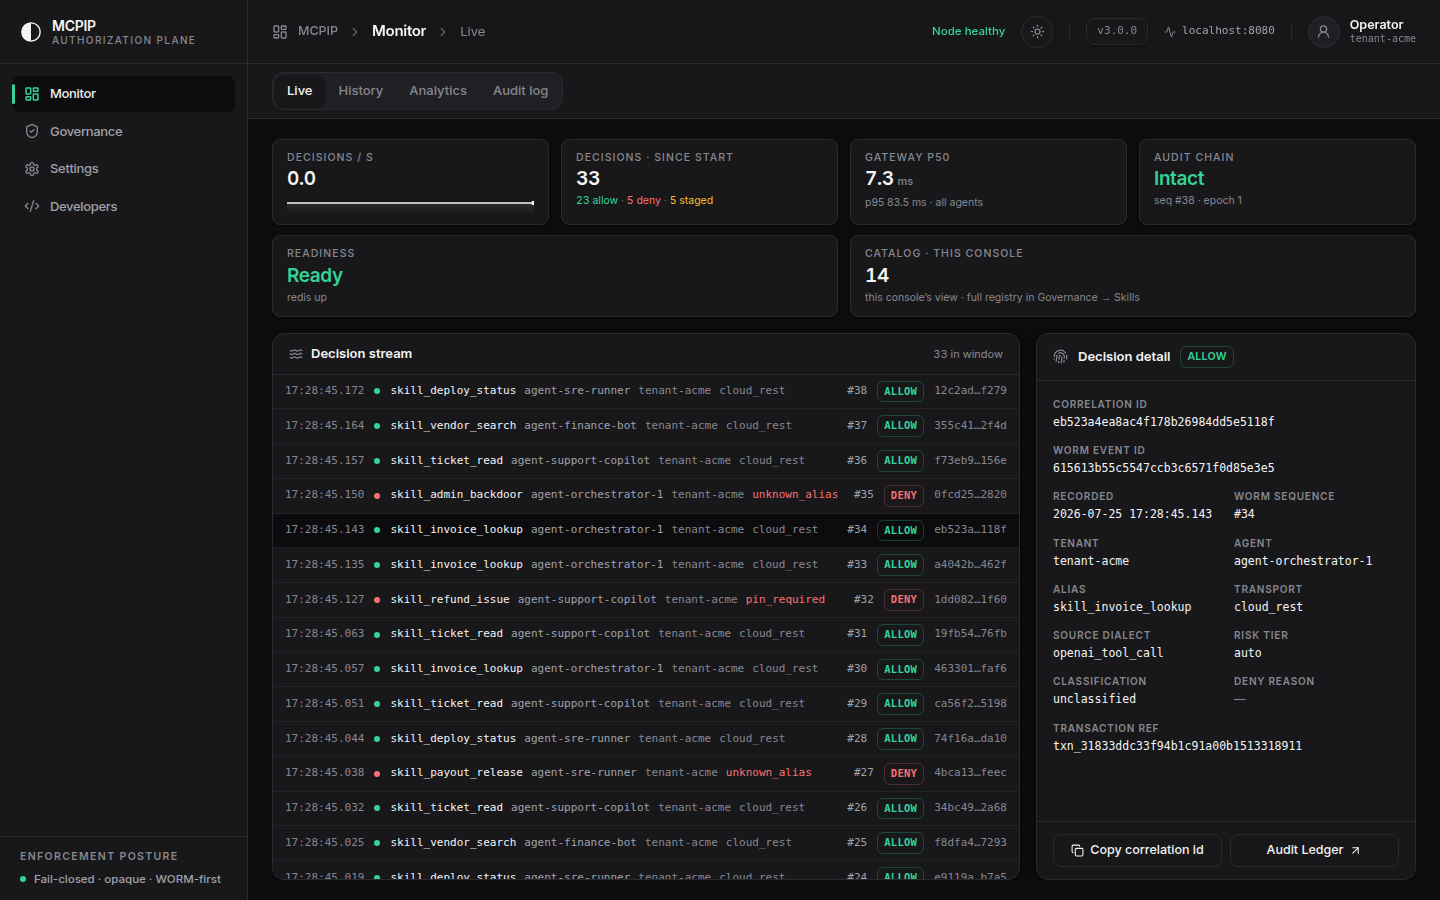The image size is (1440, 900).
Task: Click the localhost:8080 endpoint label
Action: (1228, 31)
